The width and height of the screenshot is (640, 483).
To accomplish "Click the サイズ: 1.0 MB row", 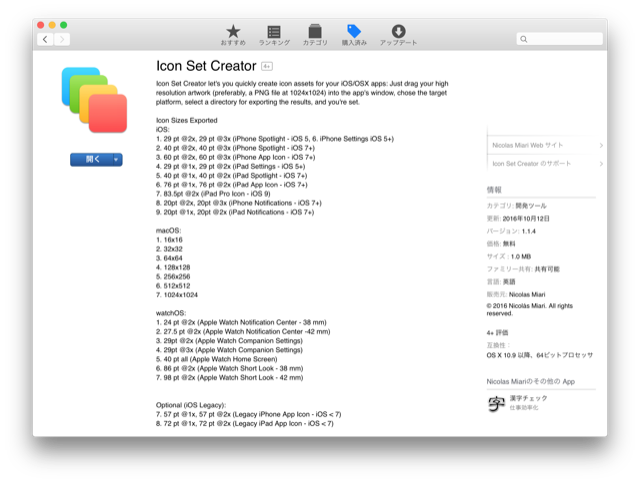I will pyautogui.click(x=509, y=256).
